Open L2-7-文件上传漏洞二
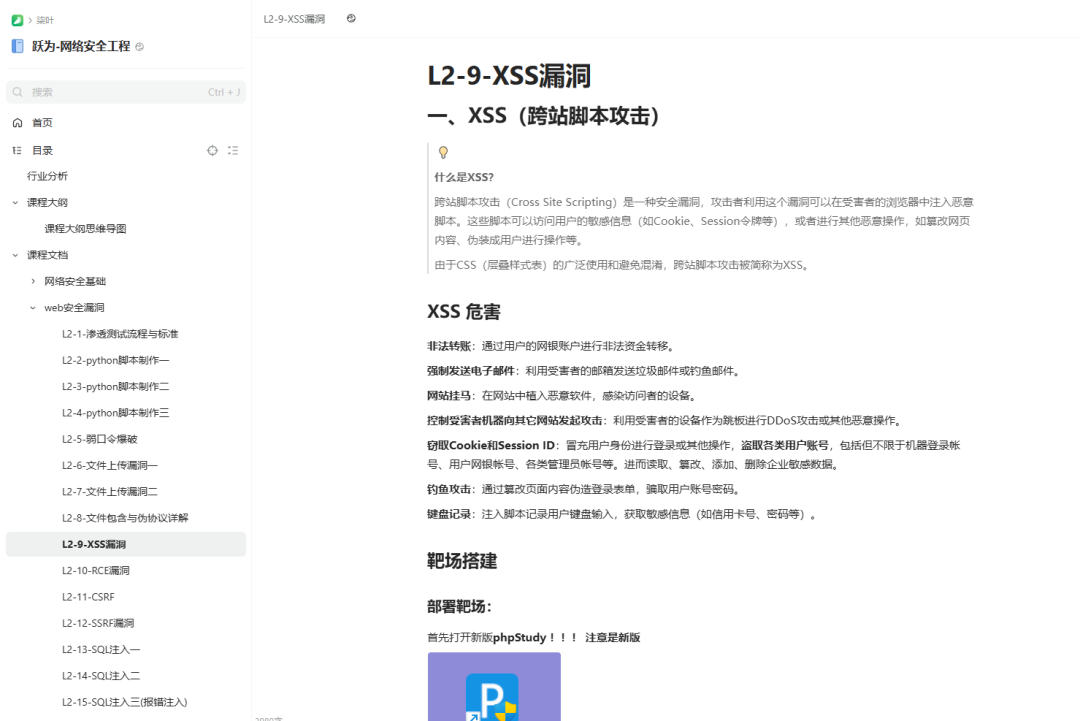This screenshot has height=721, width=1080. [x=110, y=492]
